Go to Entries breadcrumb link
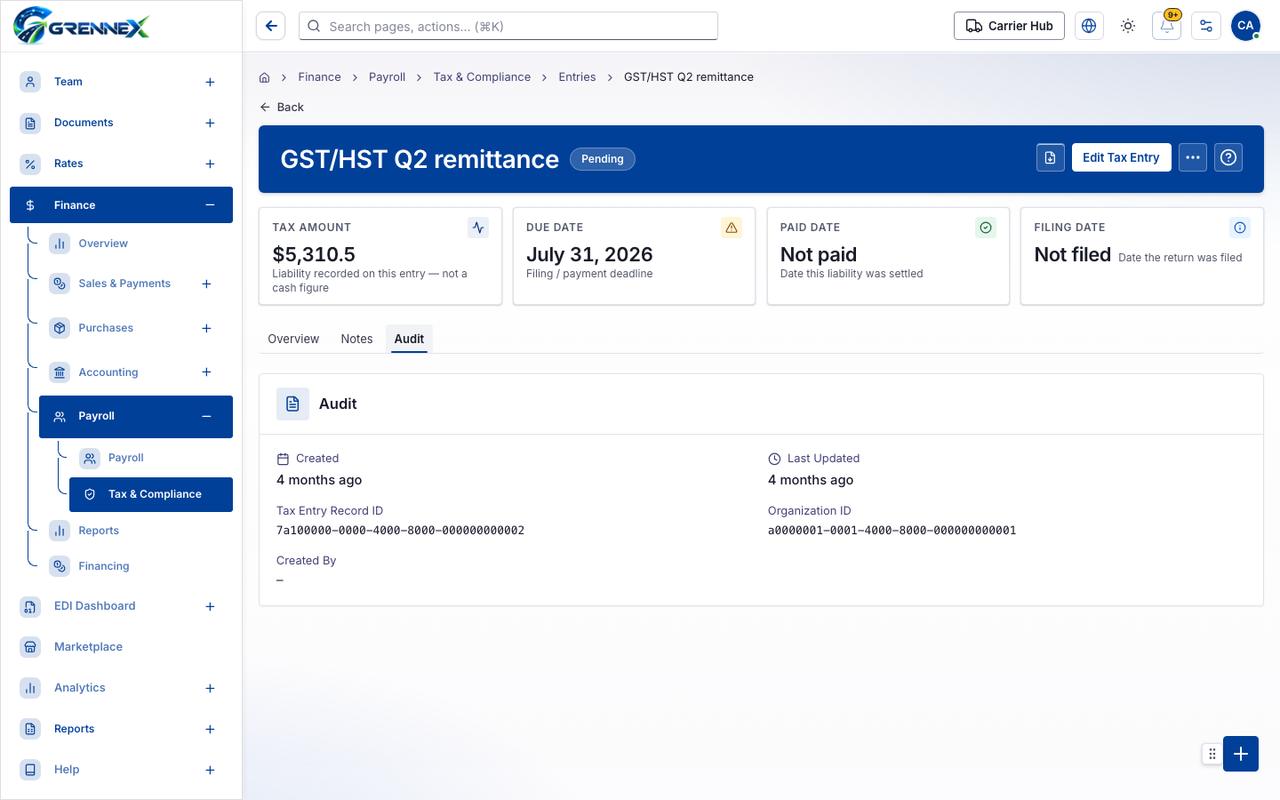Screen dimensions: 1280x800 tap(577, 77)
